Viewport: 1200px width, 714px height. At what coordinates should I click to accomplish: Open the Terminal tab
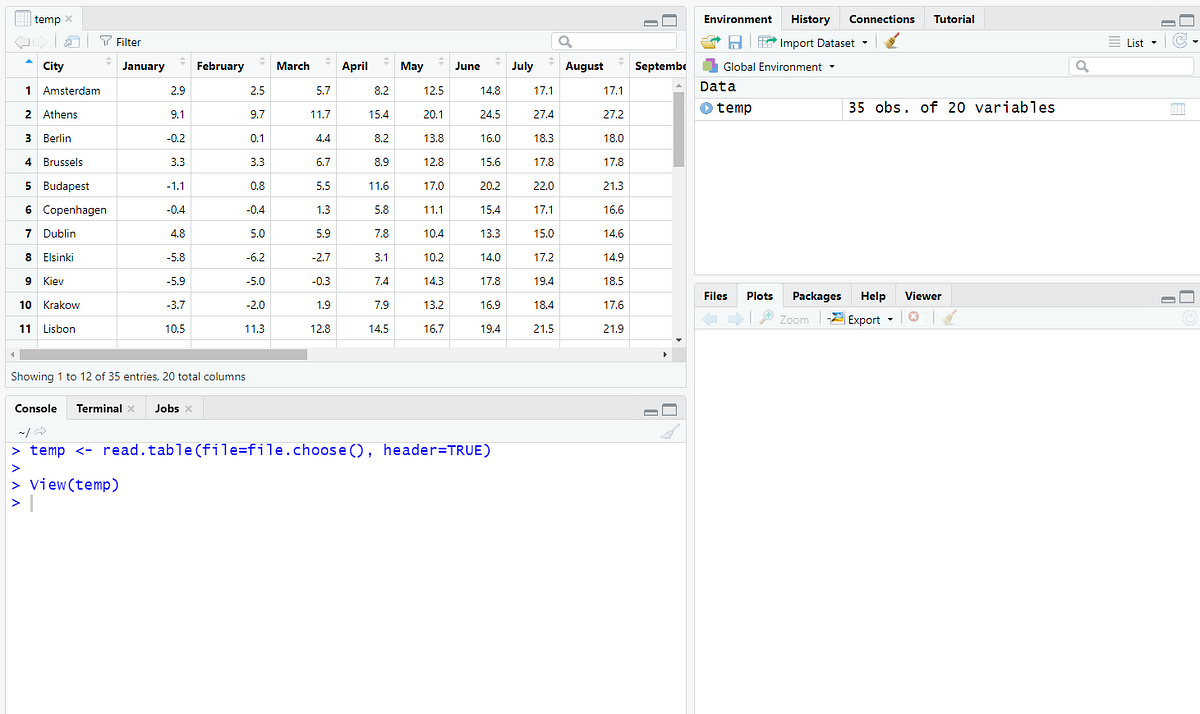(98, 408)
